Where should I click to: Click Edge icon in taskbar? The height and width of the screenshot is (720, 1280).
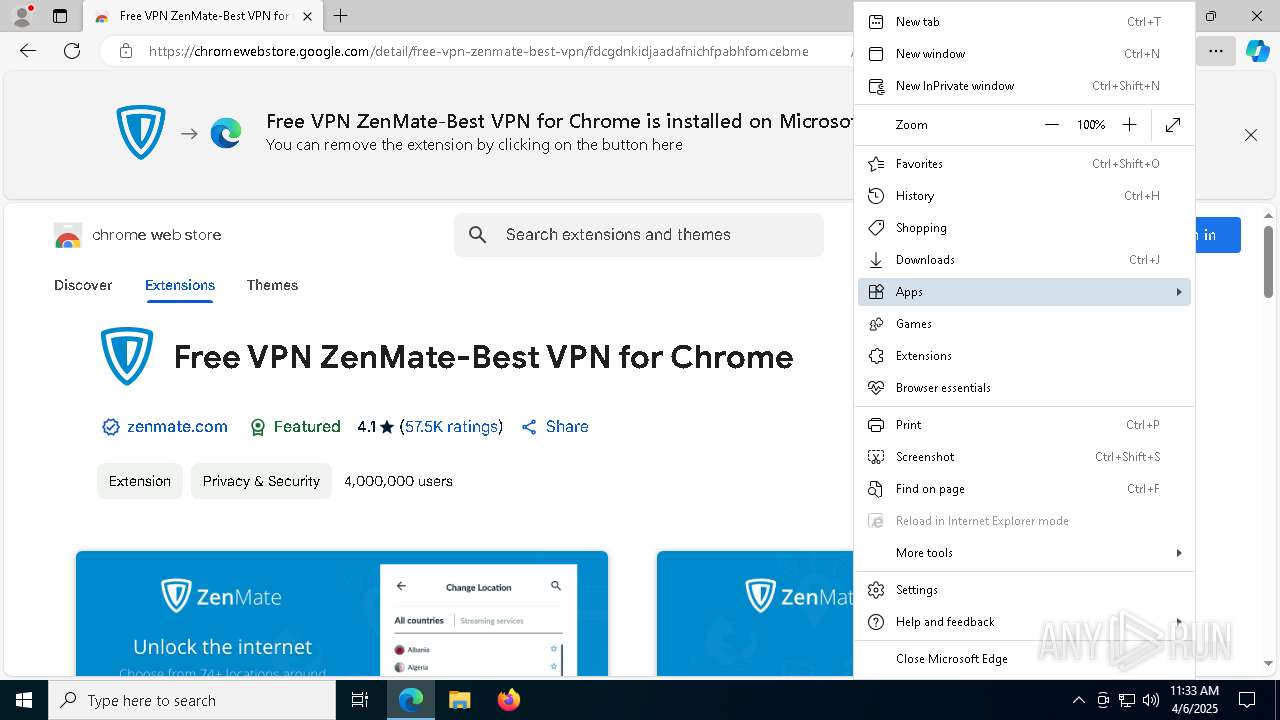pos(411,700)
